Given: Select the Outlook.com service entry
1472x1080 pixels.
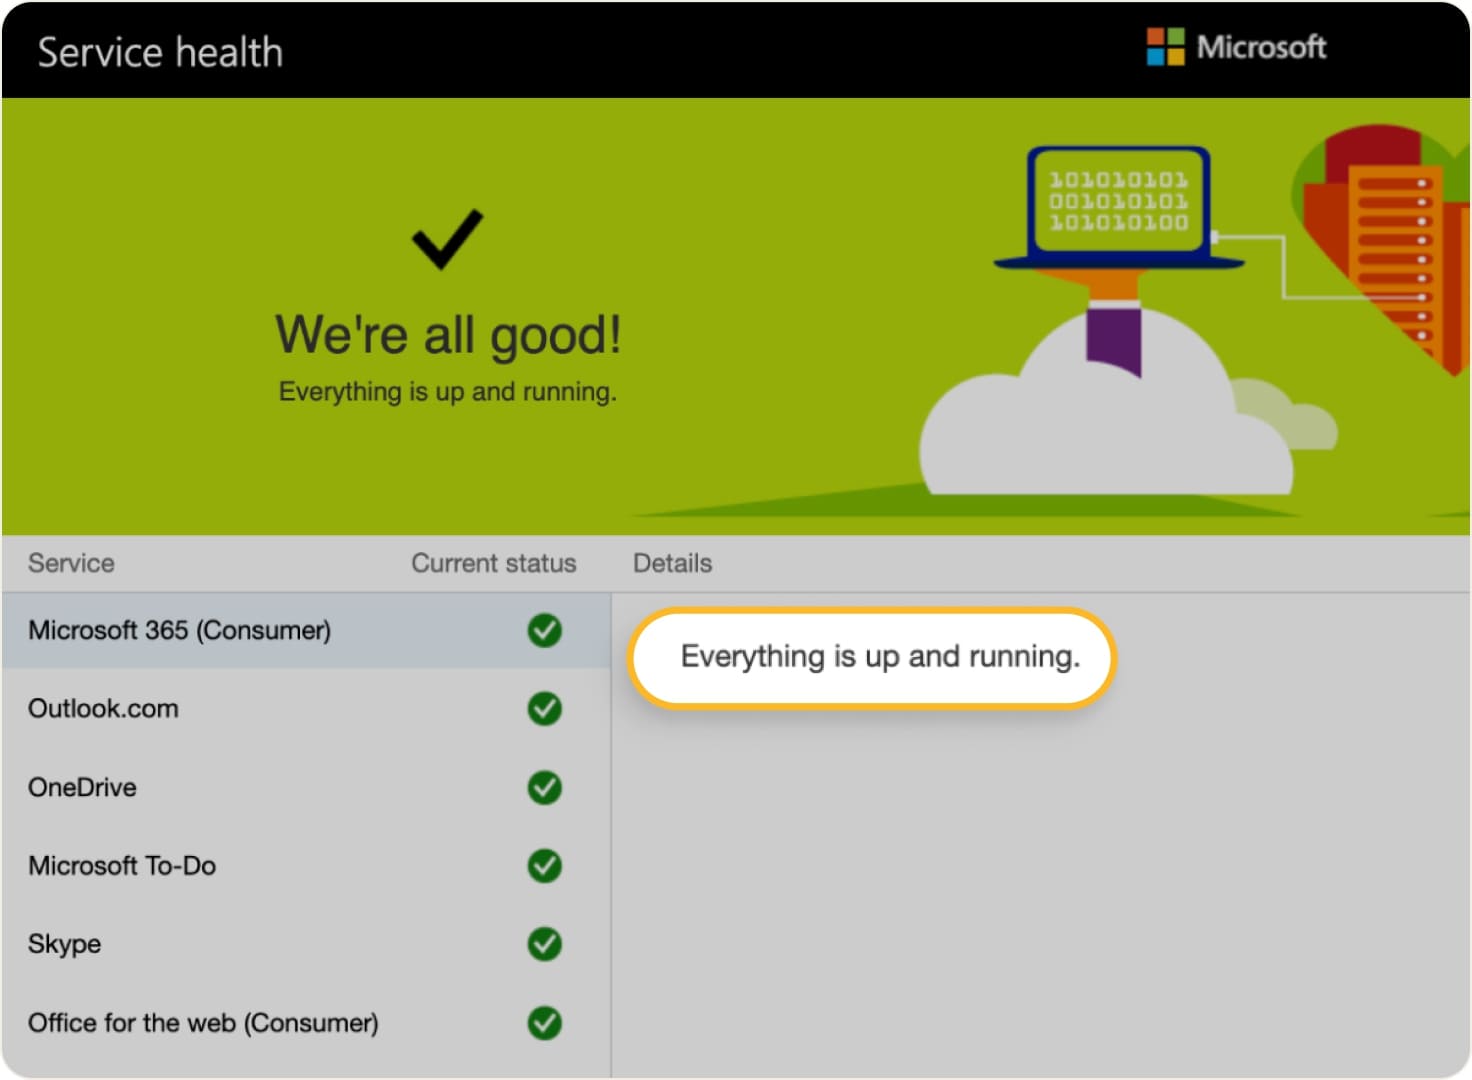Looking at the screenshot, I should [x=104, y=709].
